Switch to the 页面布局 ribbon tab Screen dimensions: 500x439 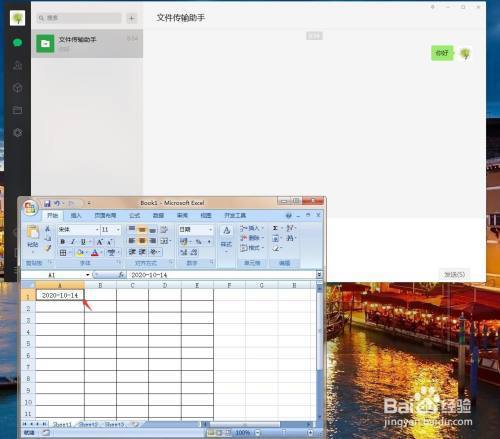click(x=105, y=215)
